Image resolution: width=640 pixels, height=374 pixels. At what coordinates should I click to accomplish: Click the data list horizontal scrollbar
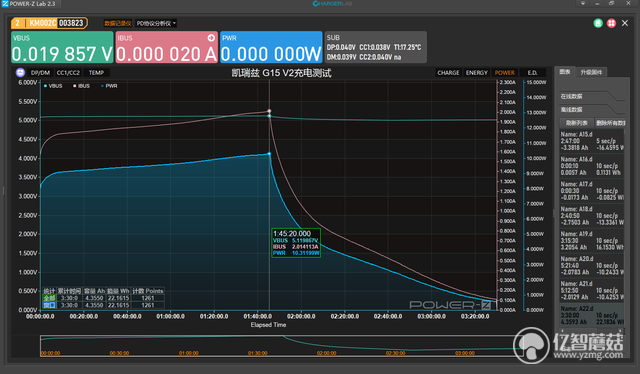pyautogui.click(x=591, y=330)
